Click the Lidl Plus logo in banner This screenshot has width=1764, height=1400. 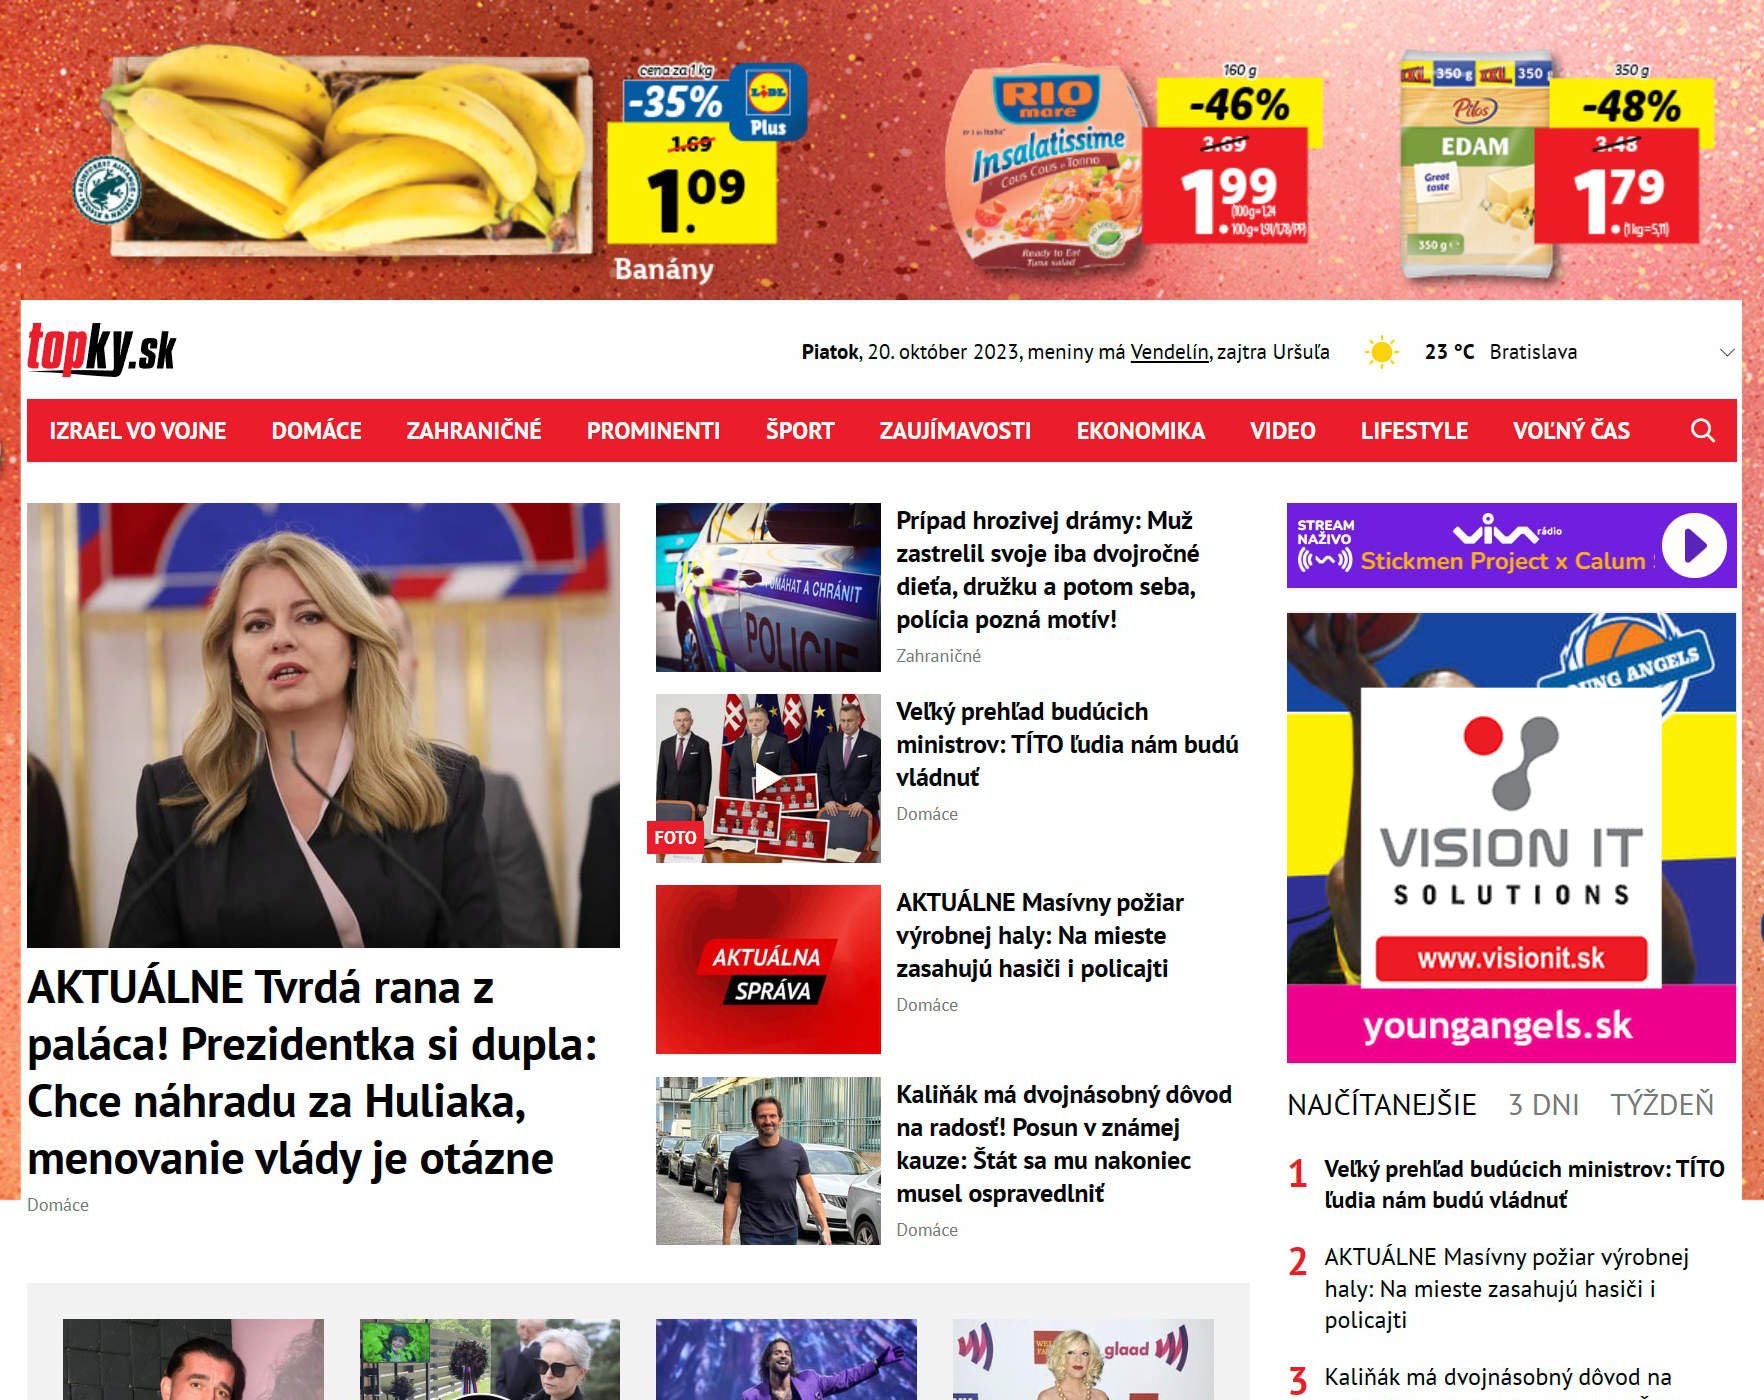pyautogui.click(x=768, y=102)
